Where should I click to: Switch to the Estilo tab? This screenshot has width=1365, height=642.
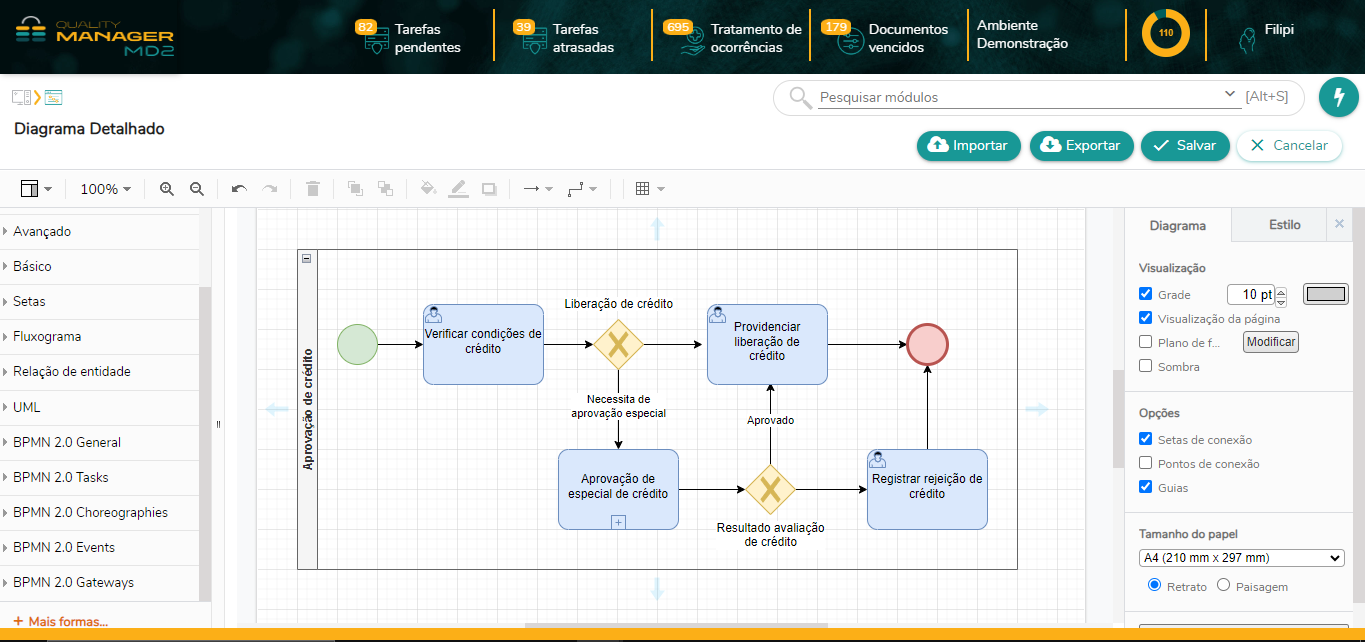[x=1284, y=225]
